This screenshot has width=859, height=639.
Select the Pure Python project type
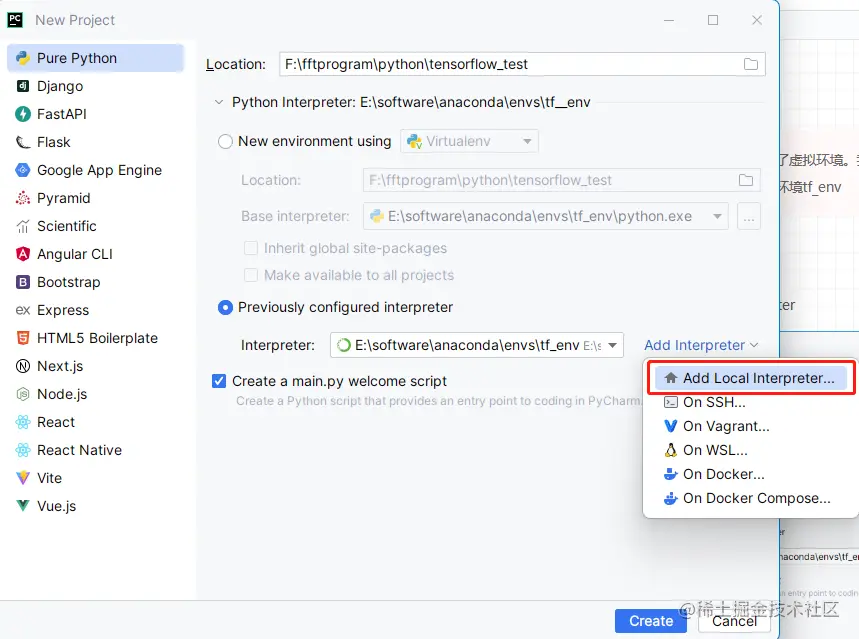pos(95,58)
